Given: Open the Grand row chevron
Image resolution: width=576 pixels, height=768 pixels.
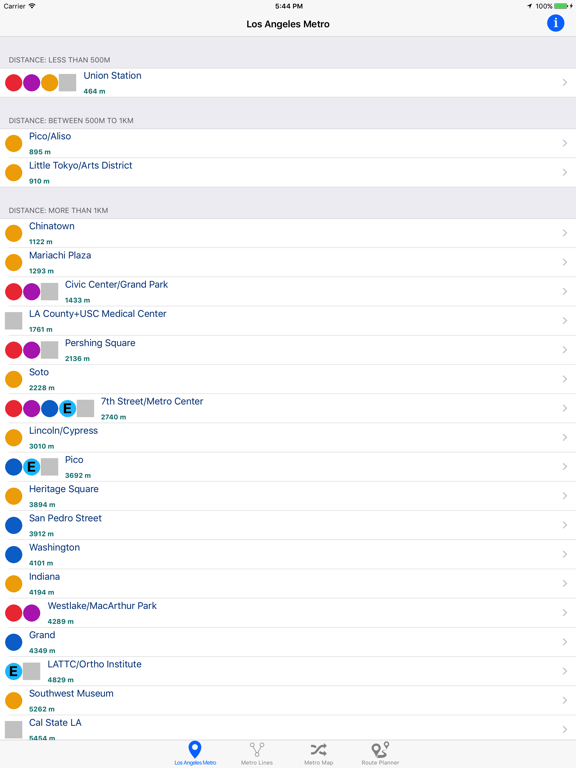Looking at the screenshot, I should pos(565,642).
